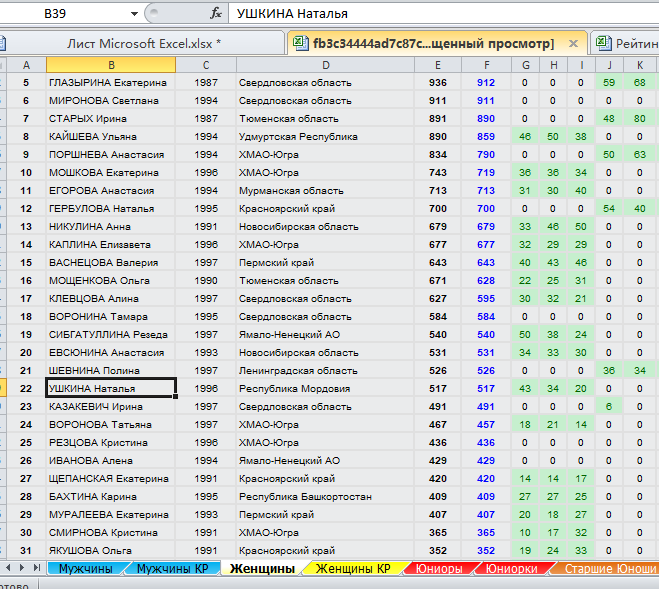Open the Мужчины sheet tab
Screen dimensions: 659x589
86,568
